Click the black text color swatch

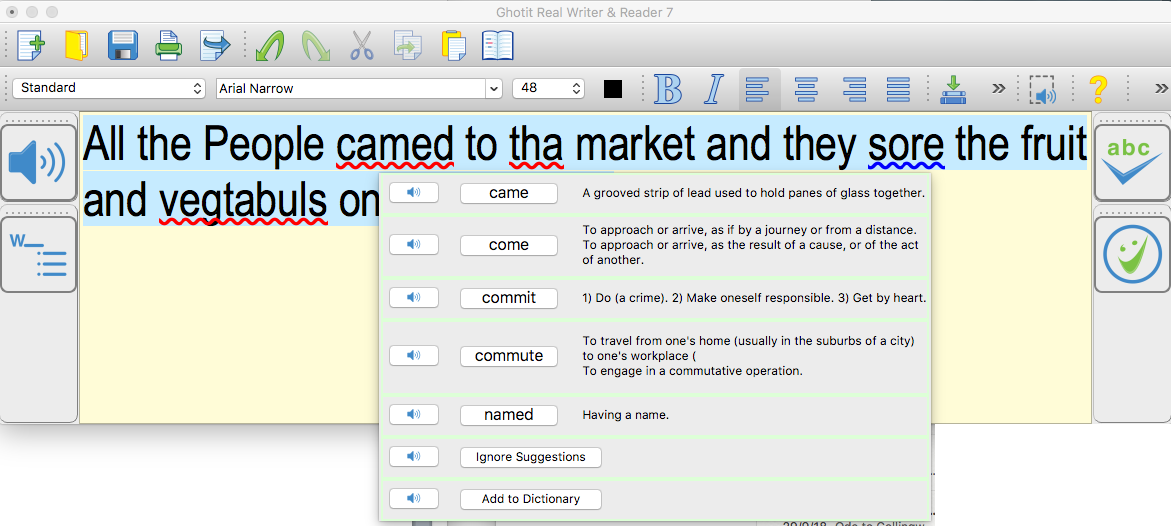(613, 89)
